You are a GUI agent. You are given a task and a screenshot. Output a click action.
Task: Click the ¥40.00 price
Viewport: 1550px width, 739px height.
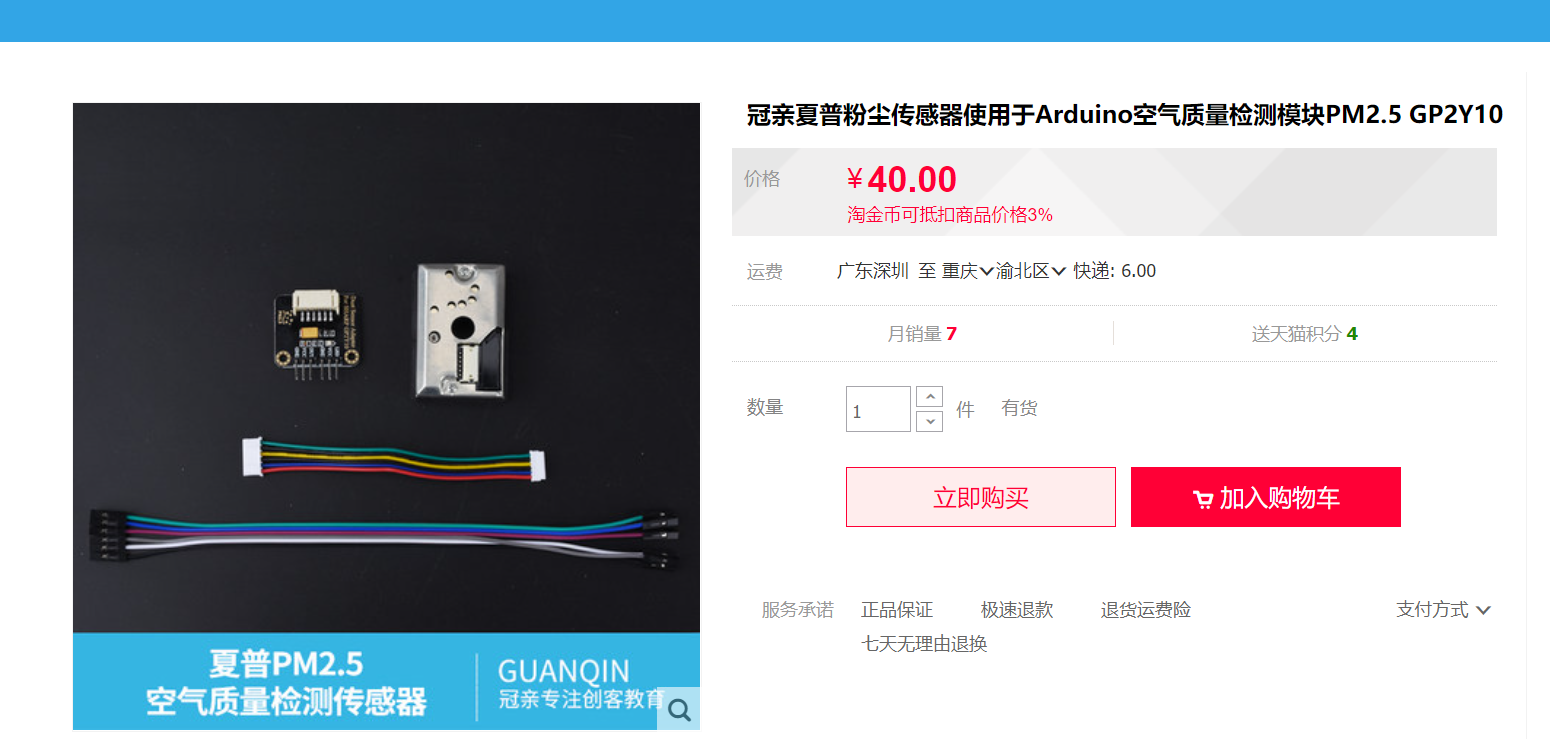(902, 180)
